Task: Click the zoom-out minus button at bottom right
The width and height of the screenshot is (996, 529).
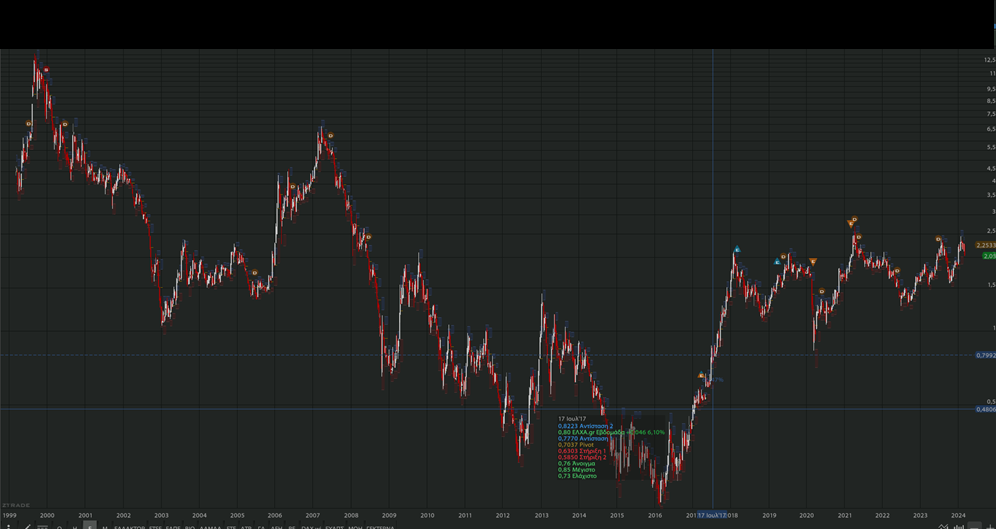Action: point(974,526)
